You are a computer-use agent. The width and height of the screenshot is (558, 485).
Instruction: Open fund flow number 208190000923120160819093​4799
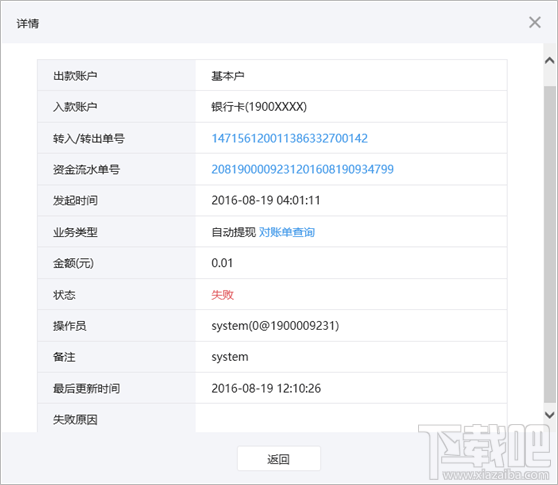[x=302, y=169]
